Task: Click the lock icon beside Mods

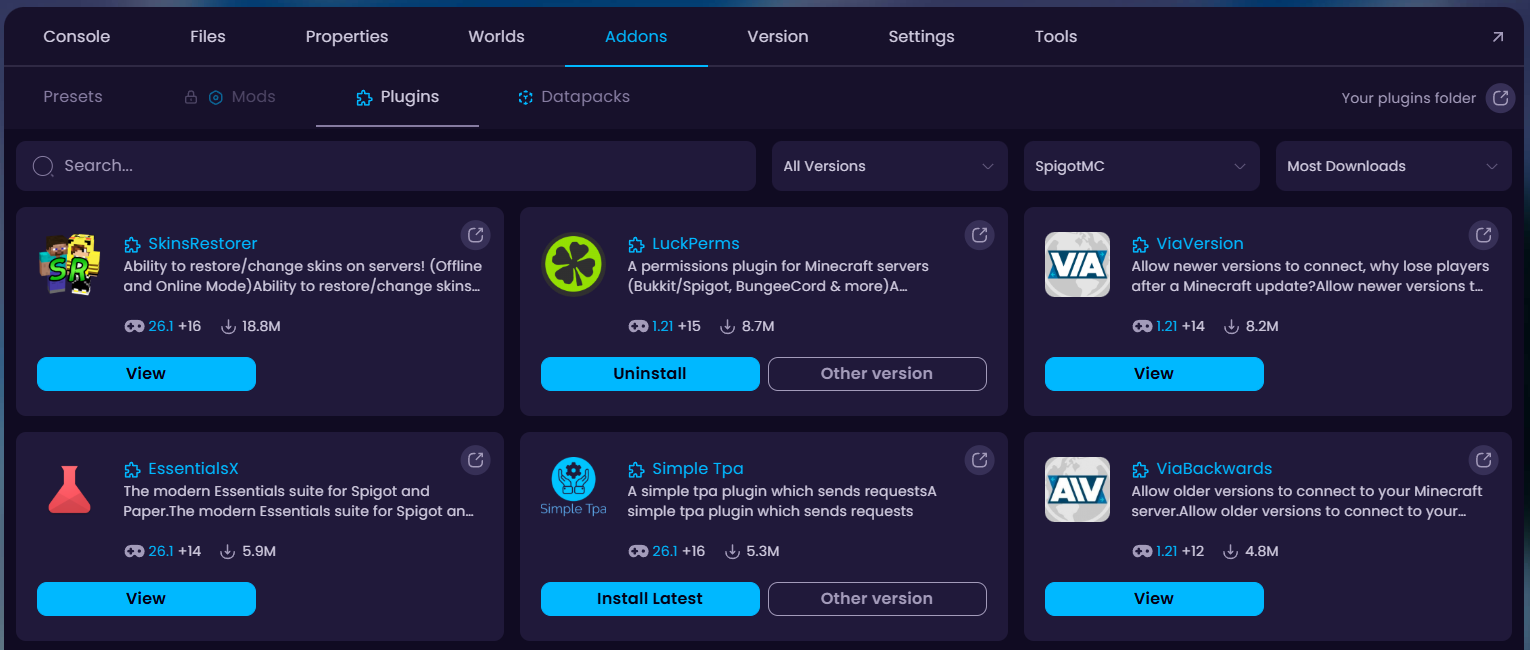Action: [x=190, y=98]
